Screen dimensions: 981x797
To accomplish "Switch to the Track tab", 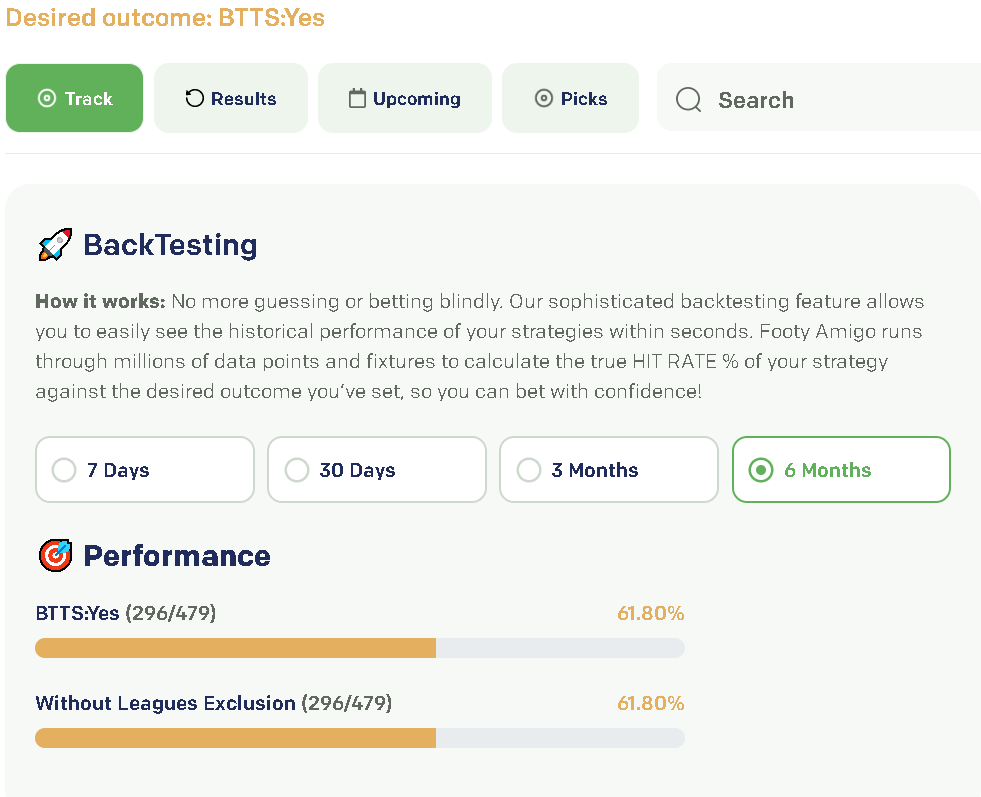I will point(75,98).
